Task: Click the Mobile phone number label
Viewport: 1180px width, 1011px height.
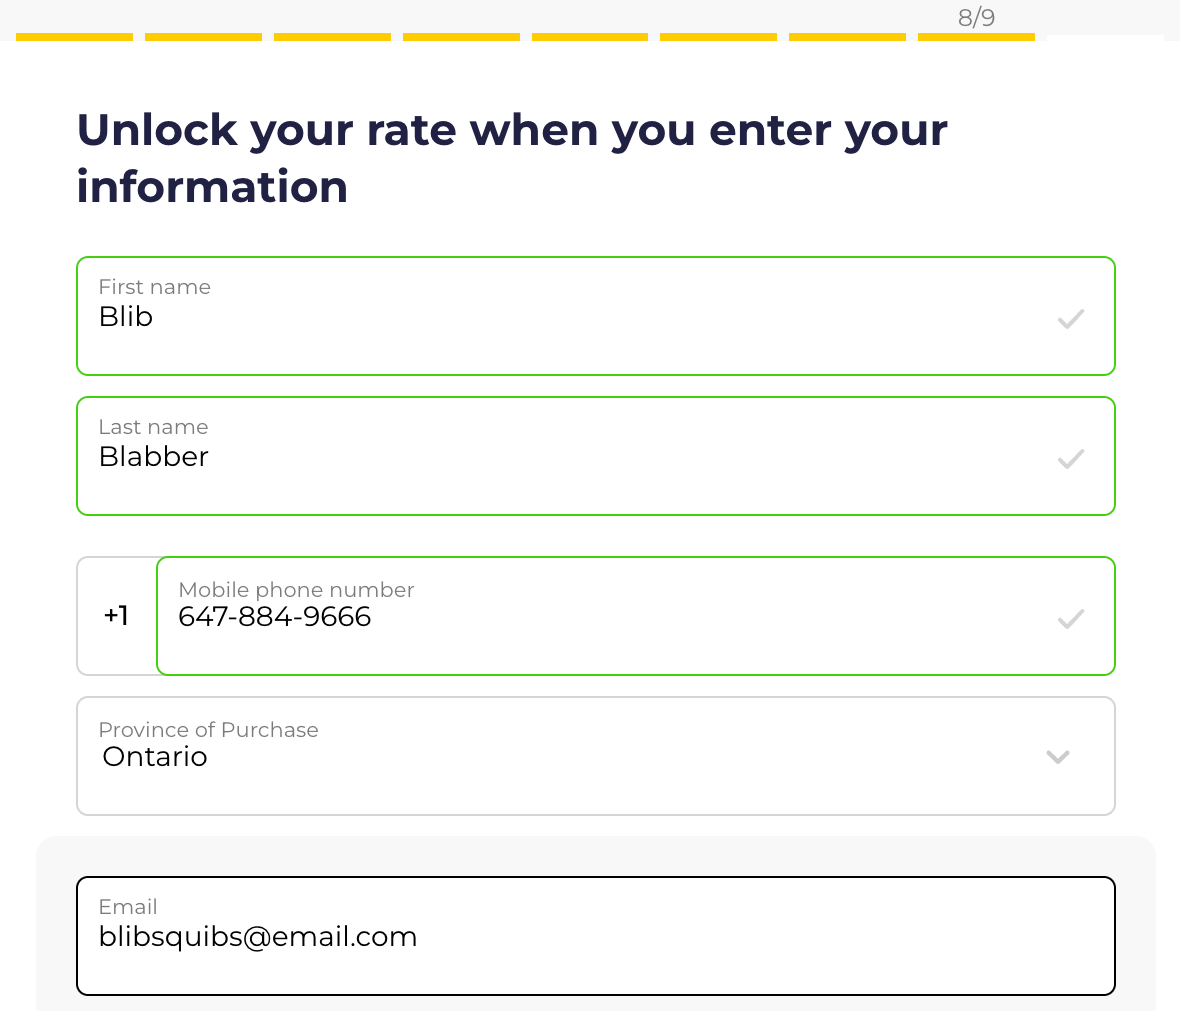Action: pyautogui.click(x=296, y=590)
